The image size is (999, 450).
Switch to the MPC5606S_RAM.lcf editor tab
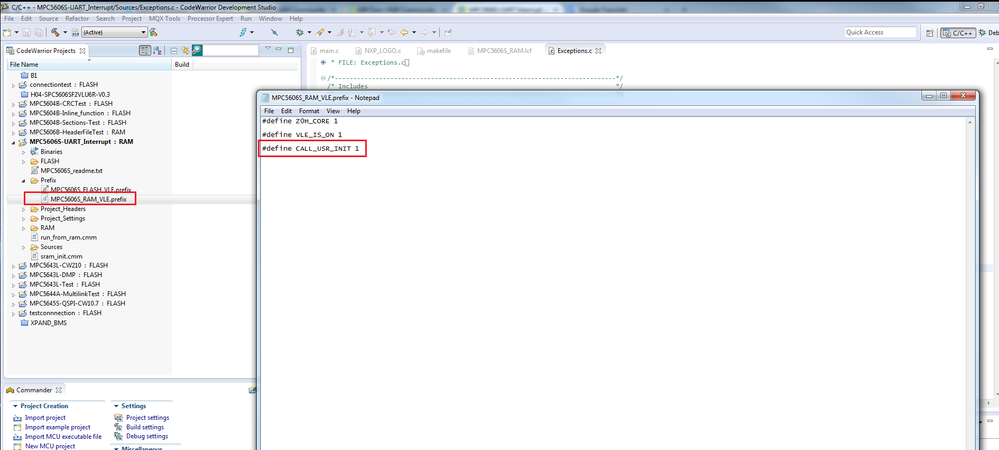tap(499, 50)
